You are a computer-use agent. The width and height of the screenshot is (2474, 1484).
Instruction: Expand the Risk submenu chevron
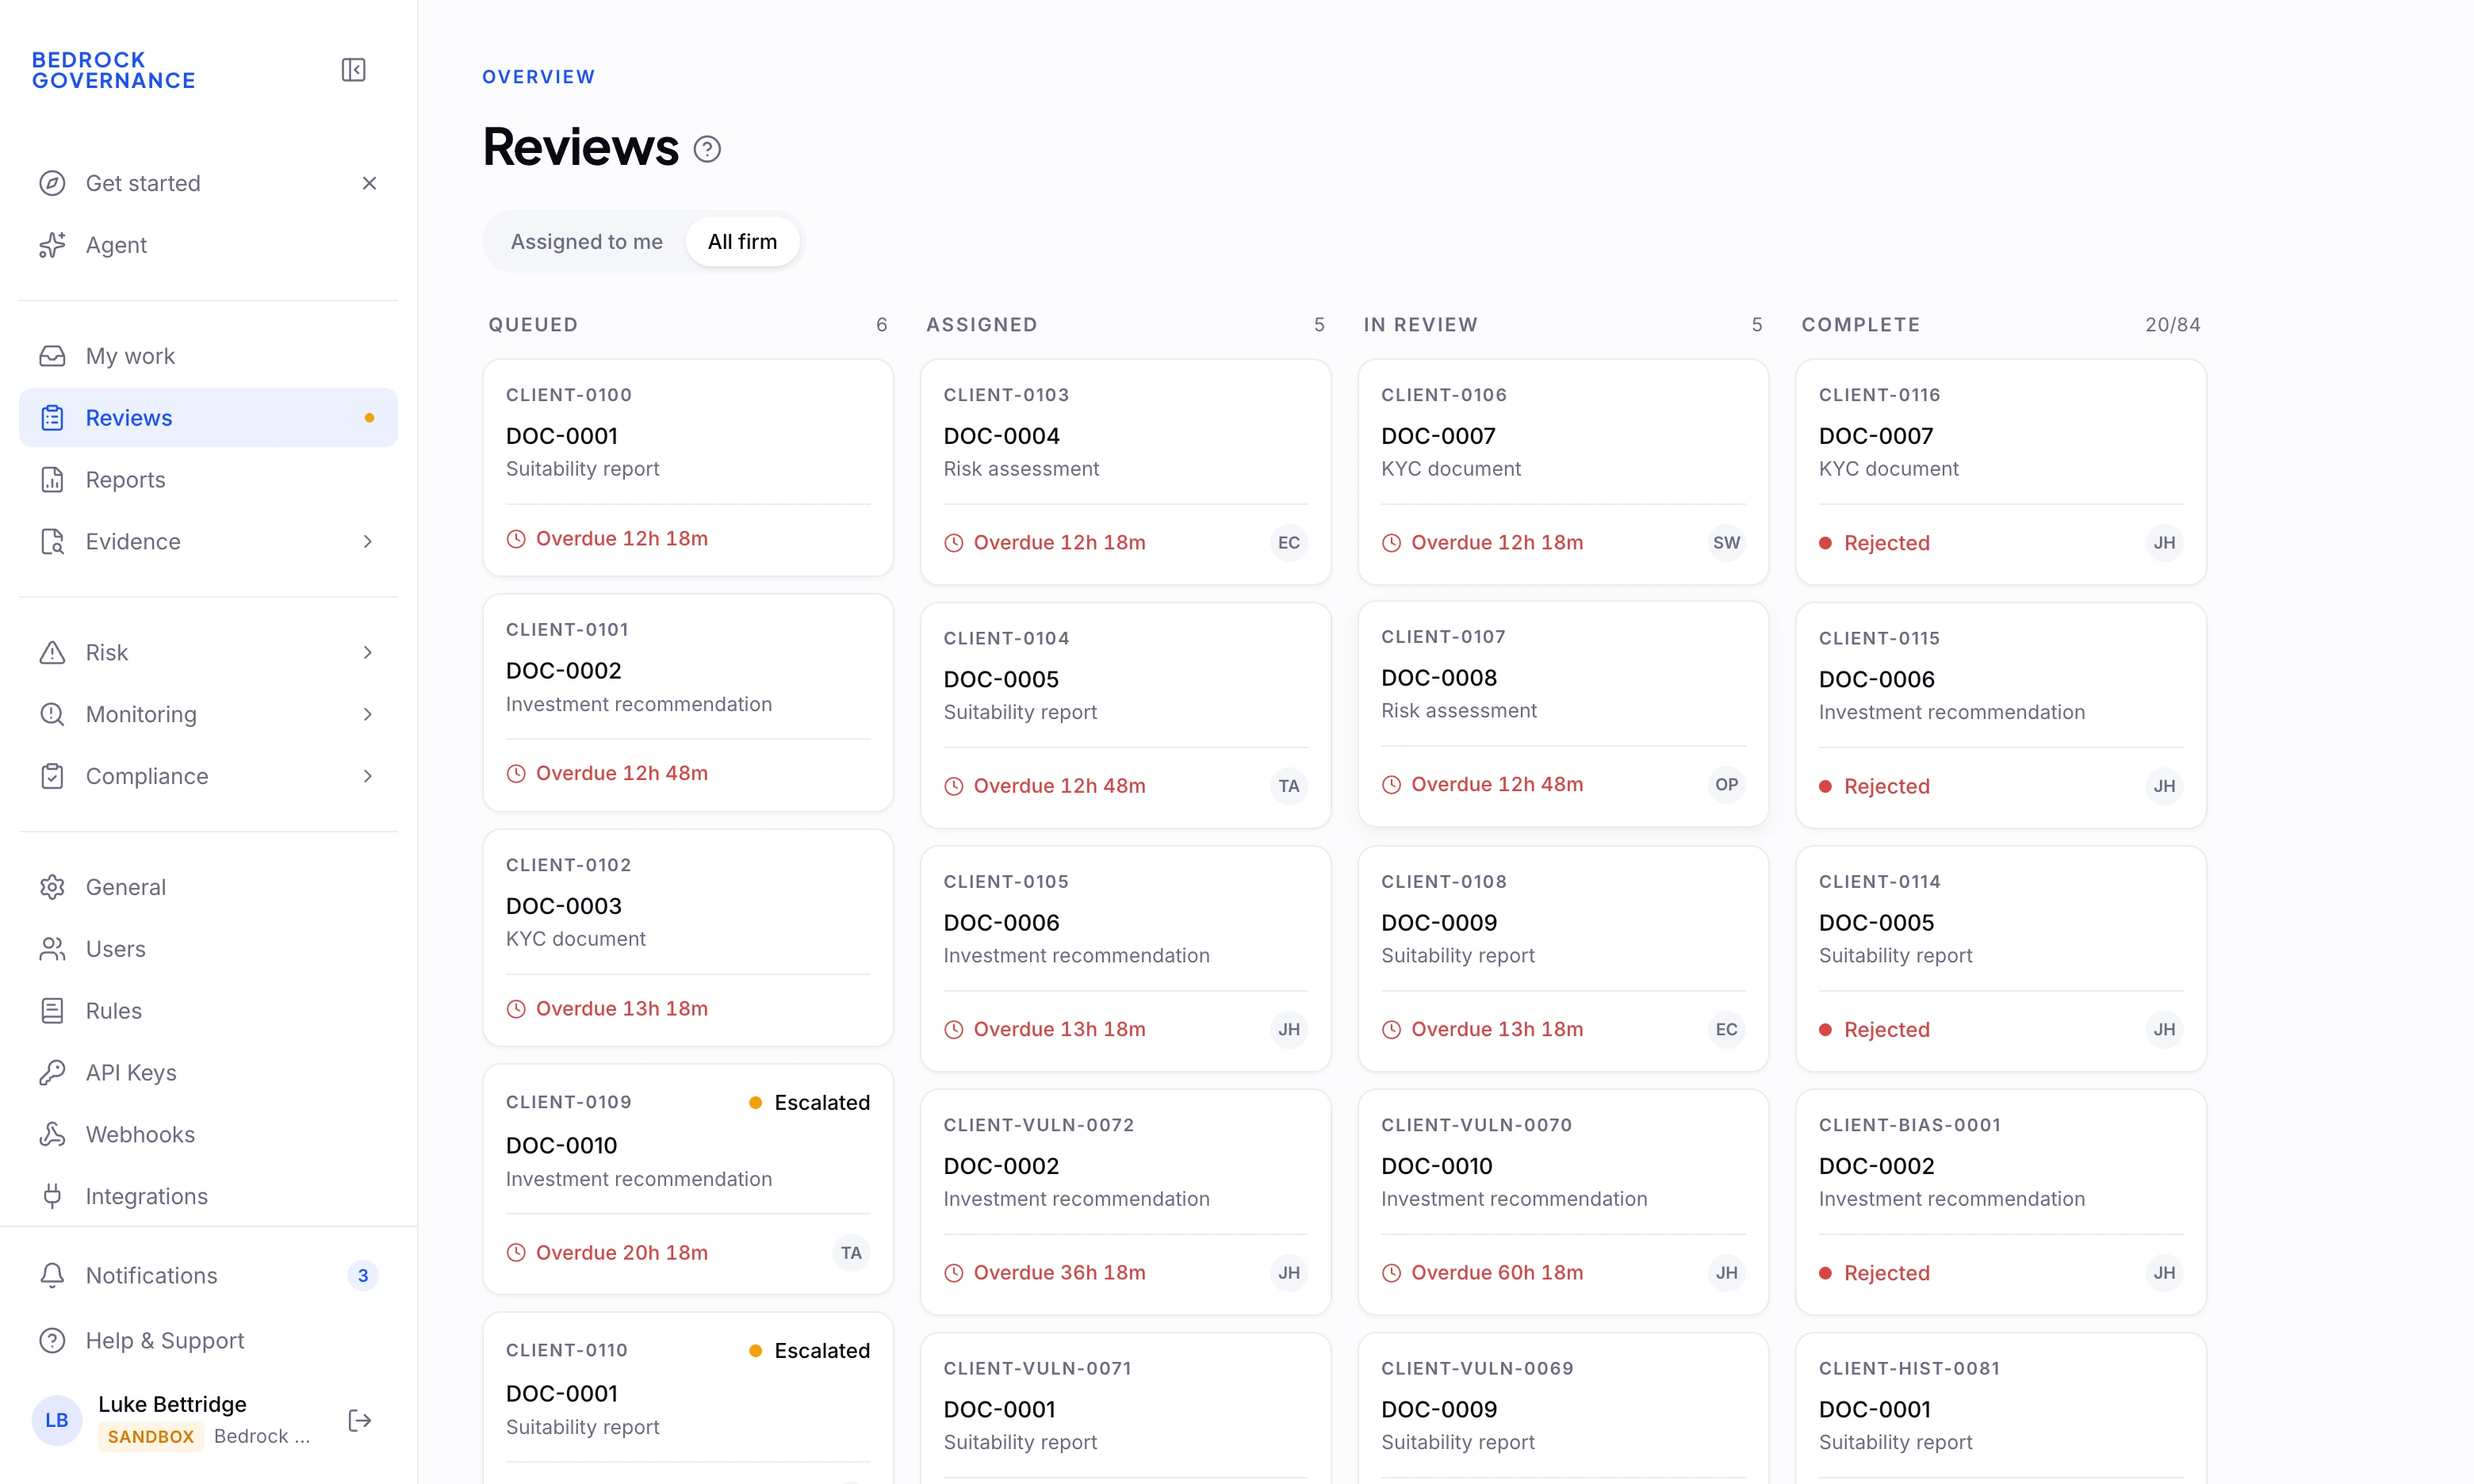tap(368, 653)
